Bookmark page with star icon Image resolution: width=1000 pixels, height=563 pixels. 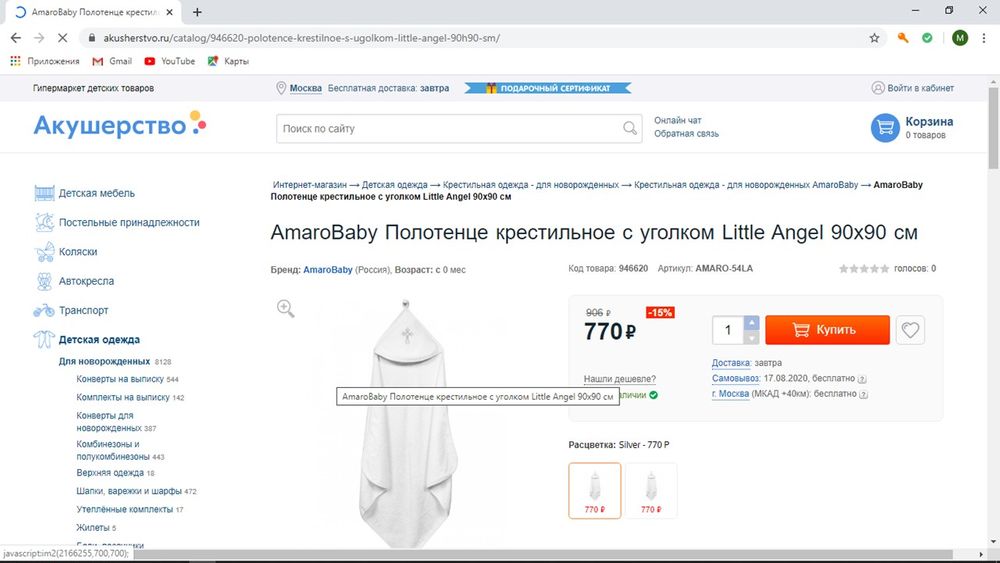875,38
